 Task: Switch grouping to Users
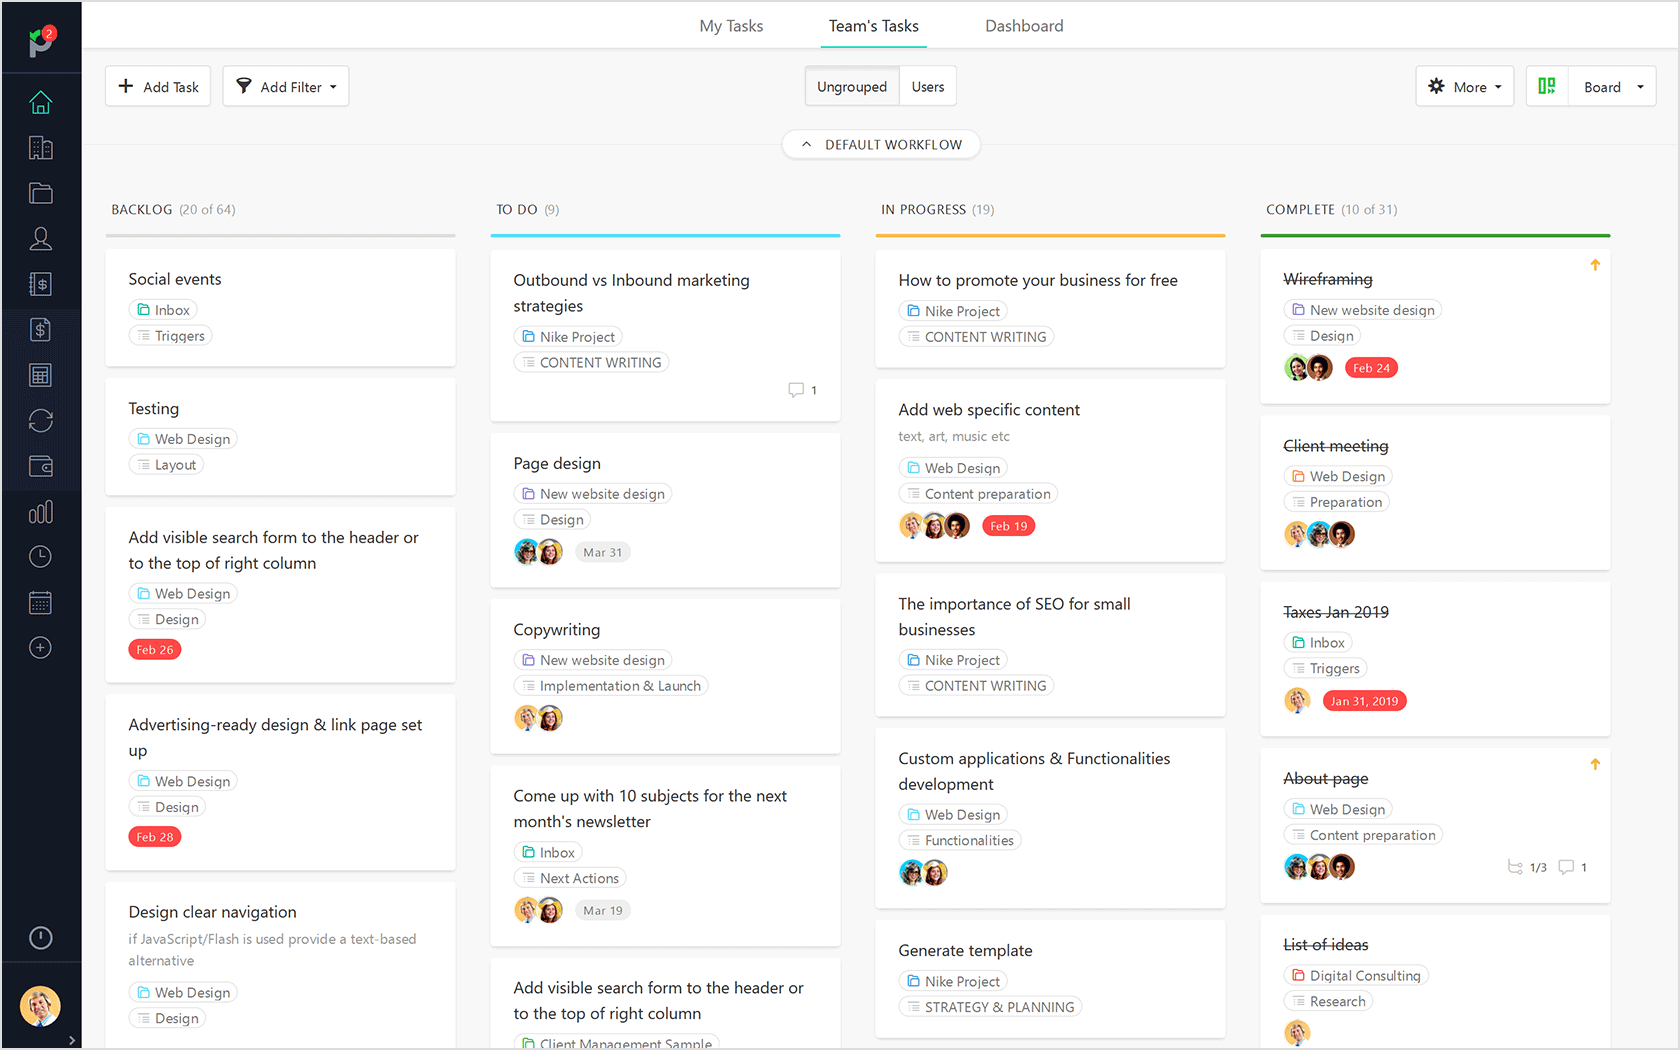[927, 86]
